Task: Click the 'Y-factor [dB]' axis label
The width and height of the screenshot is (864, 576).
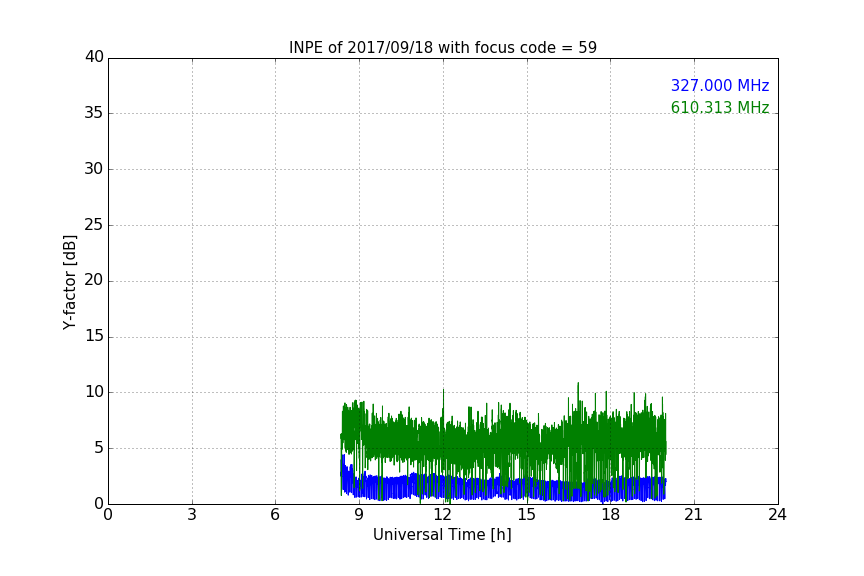Action: (x=69, y=282)
